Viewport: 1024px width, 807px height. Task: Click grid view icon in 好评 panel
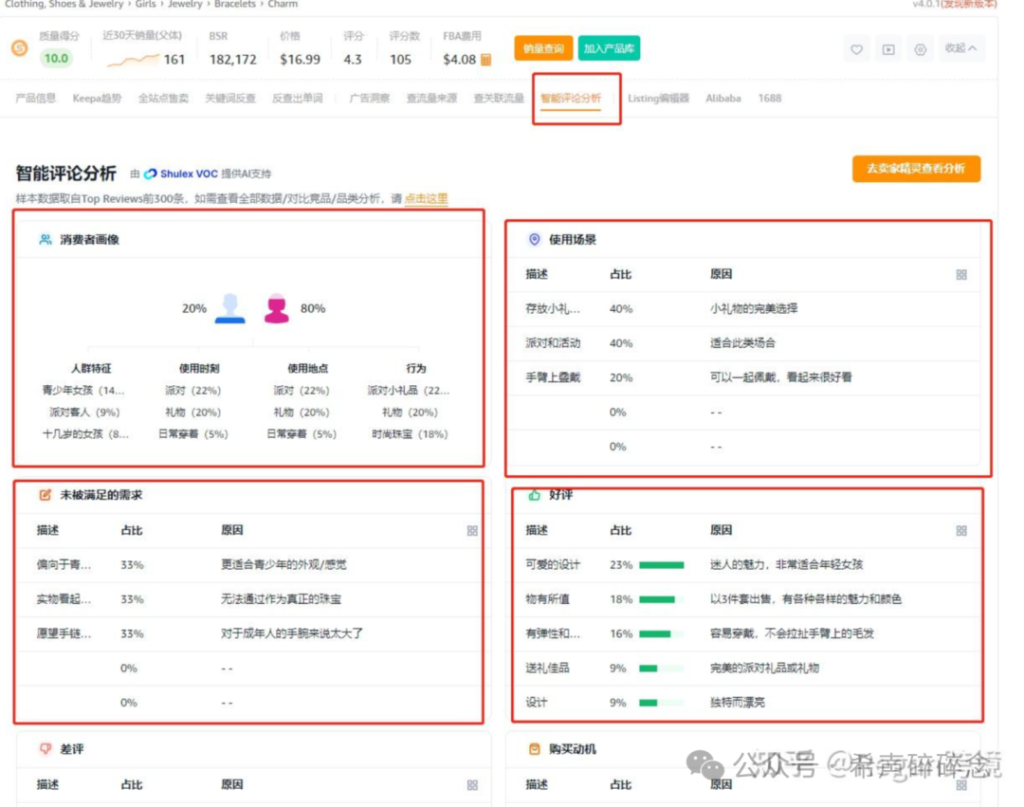tap(961, 531)
